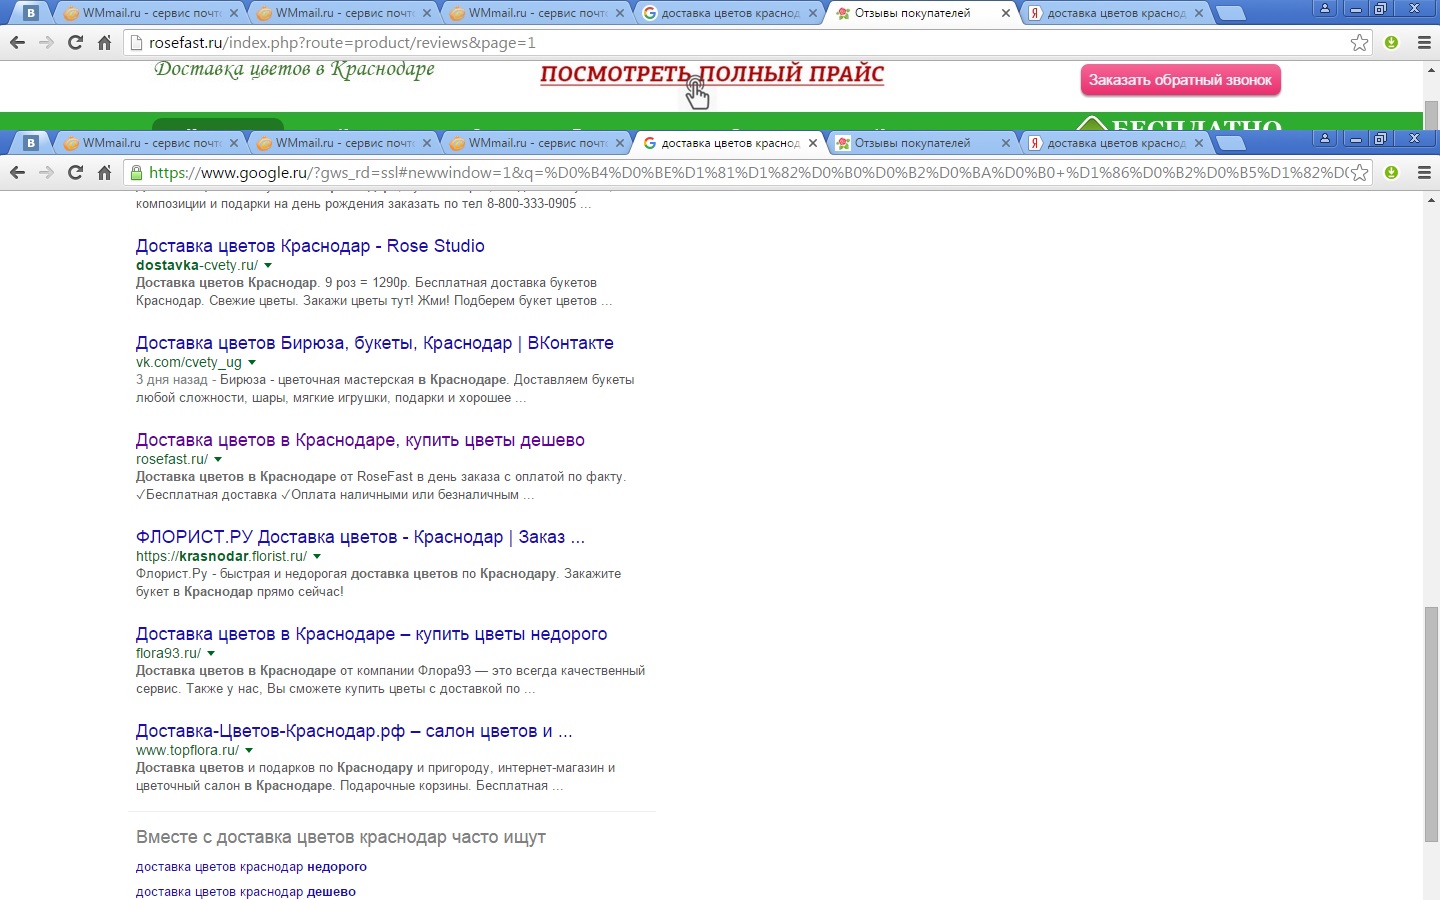This screenshot has width=1440, height=900.
Task: Select the active Google search tab in front window
Action: point(729,143)
